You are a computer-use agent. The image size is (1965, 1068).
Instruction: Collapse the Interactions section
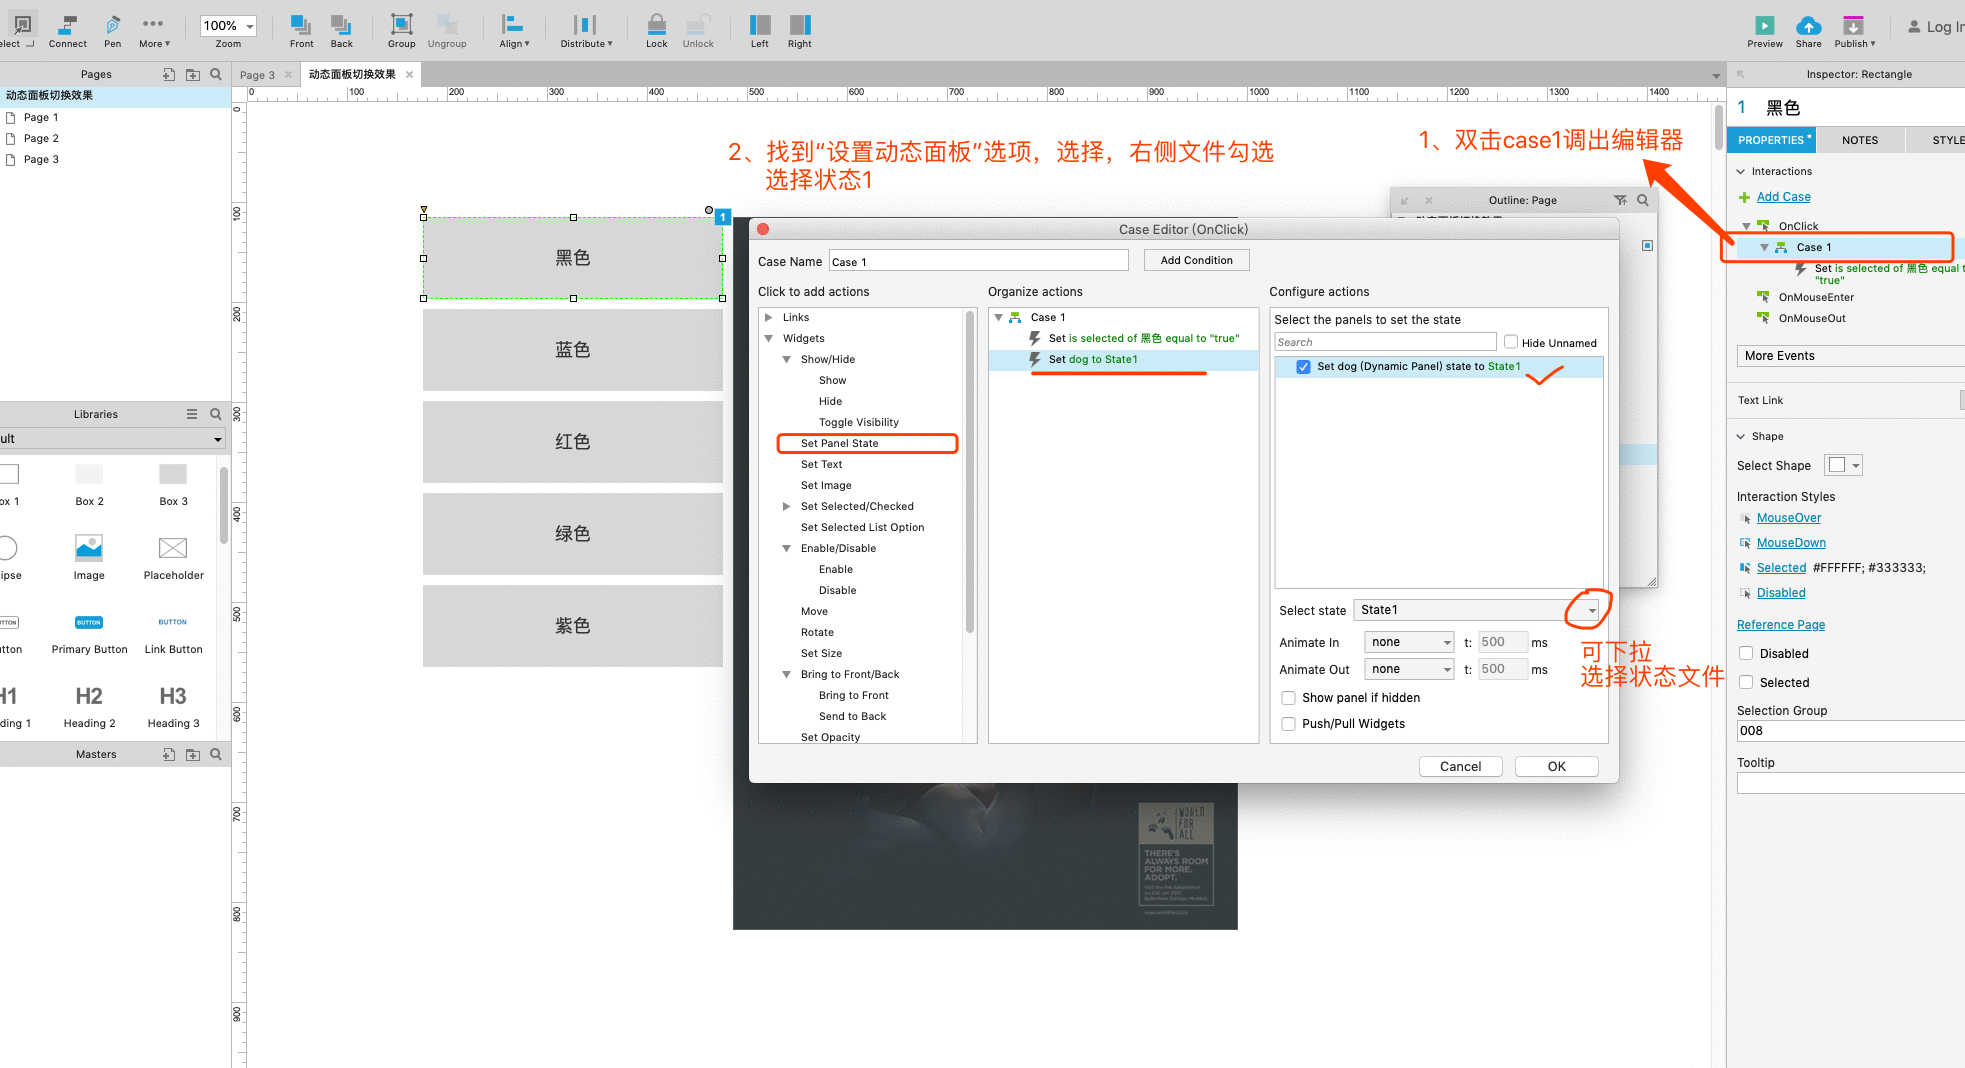click(x=1741, y=171)
